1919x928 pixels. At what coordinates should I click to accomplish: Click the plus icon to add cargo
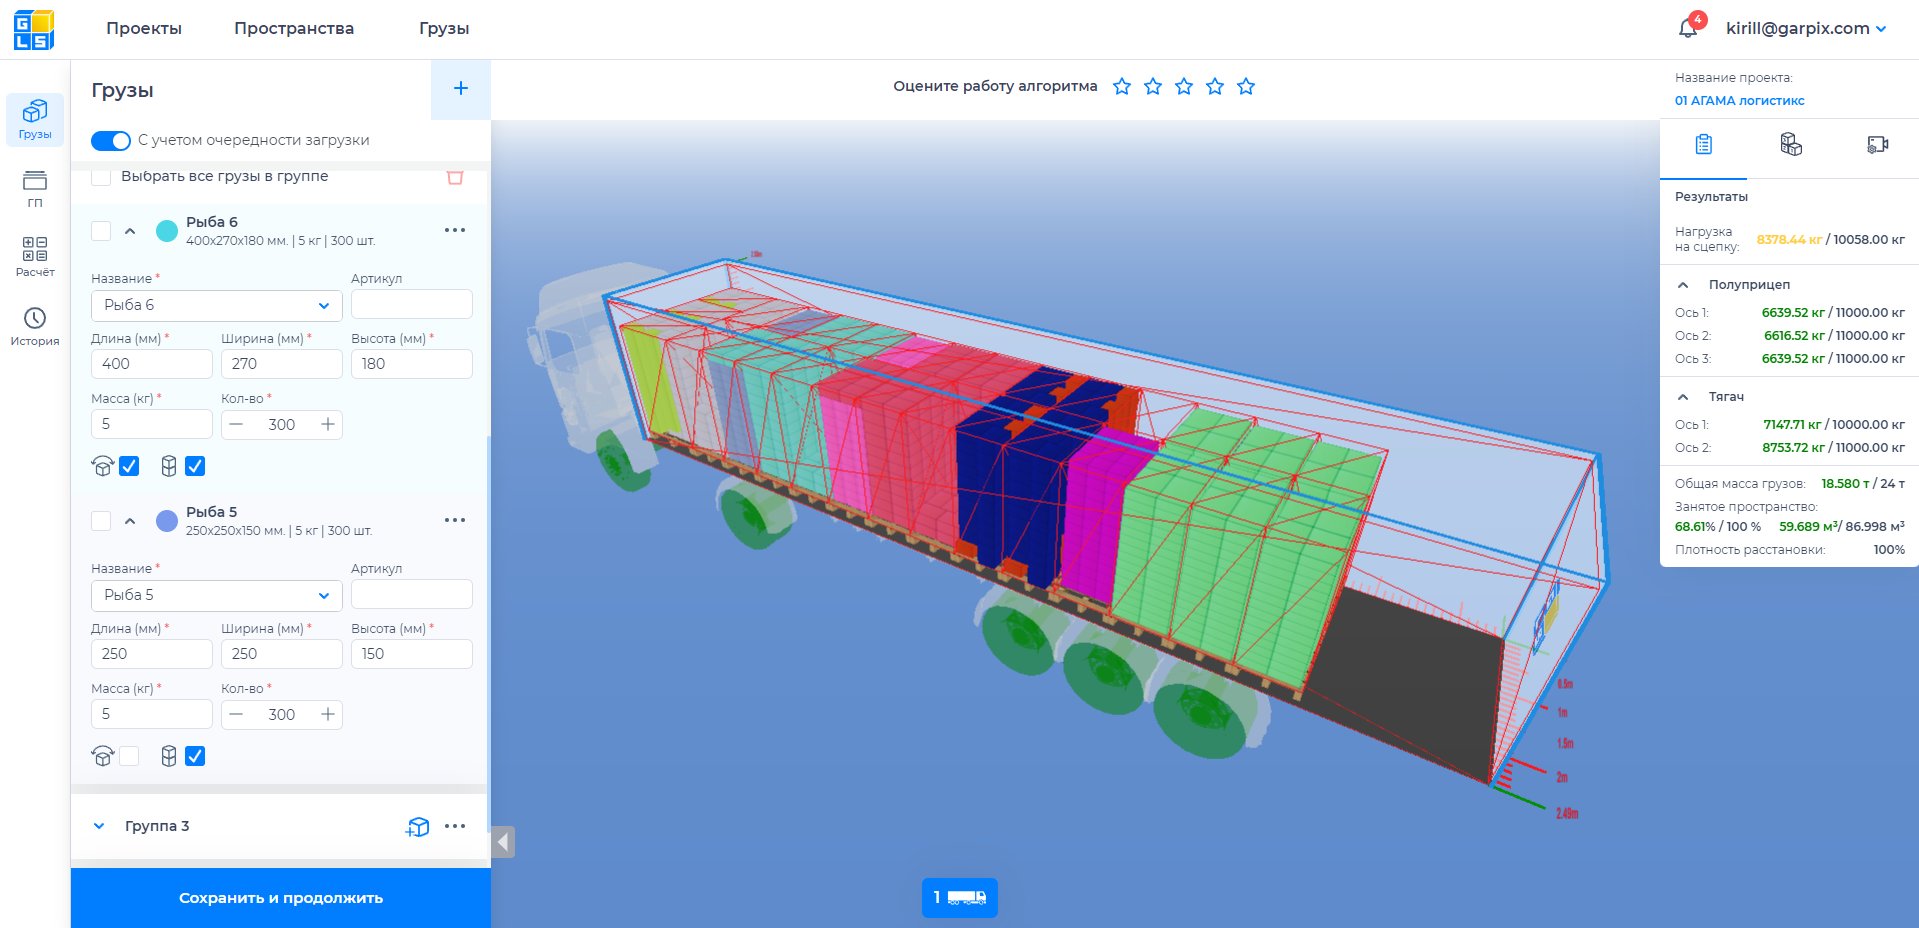pyautogui.click(x=460, y=89)
